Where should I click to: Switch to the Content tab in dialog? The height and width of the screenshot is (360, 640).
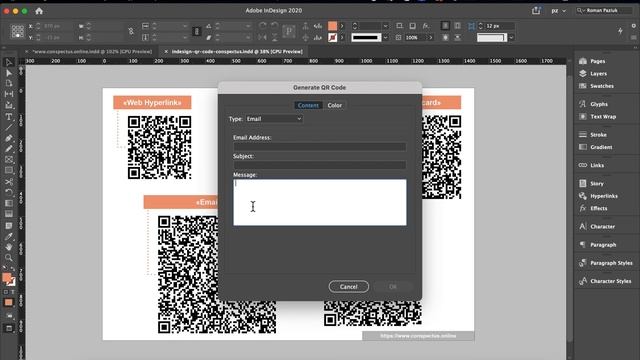coord(308,105)
